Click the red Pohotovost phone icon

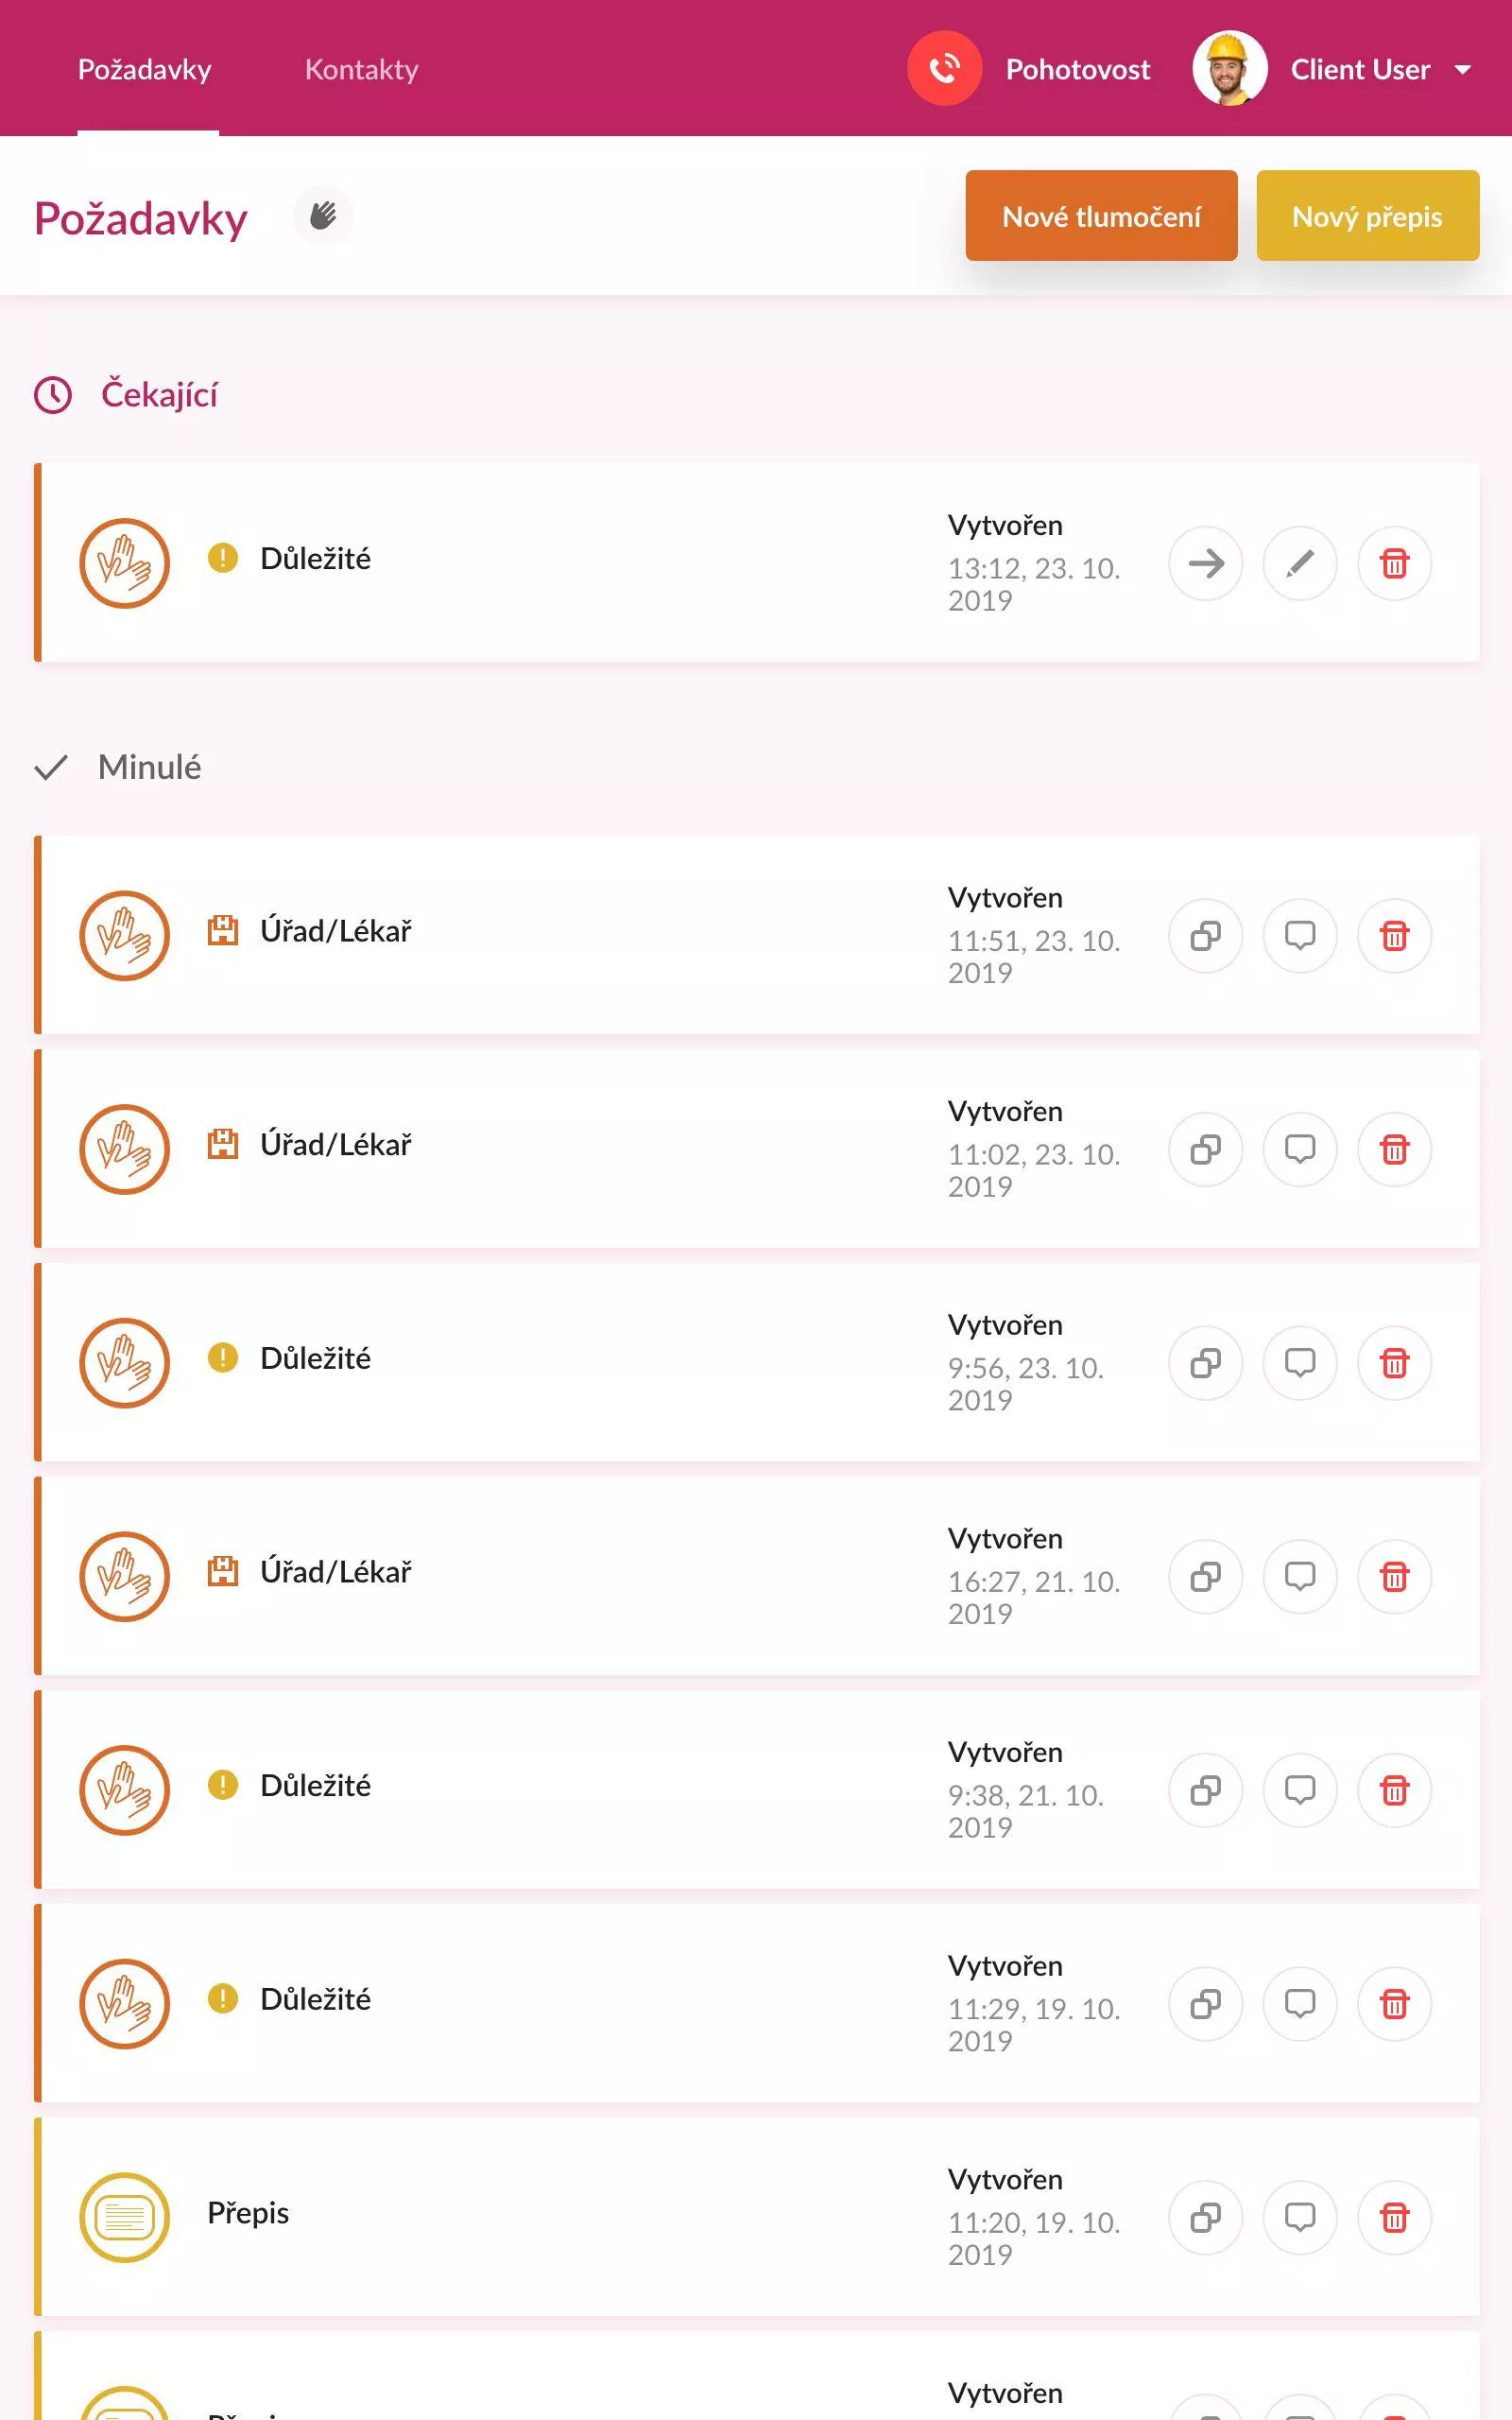pyautogui.click(x=944, y=69)
